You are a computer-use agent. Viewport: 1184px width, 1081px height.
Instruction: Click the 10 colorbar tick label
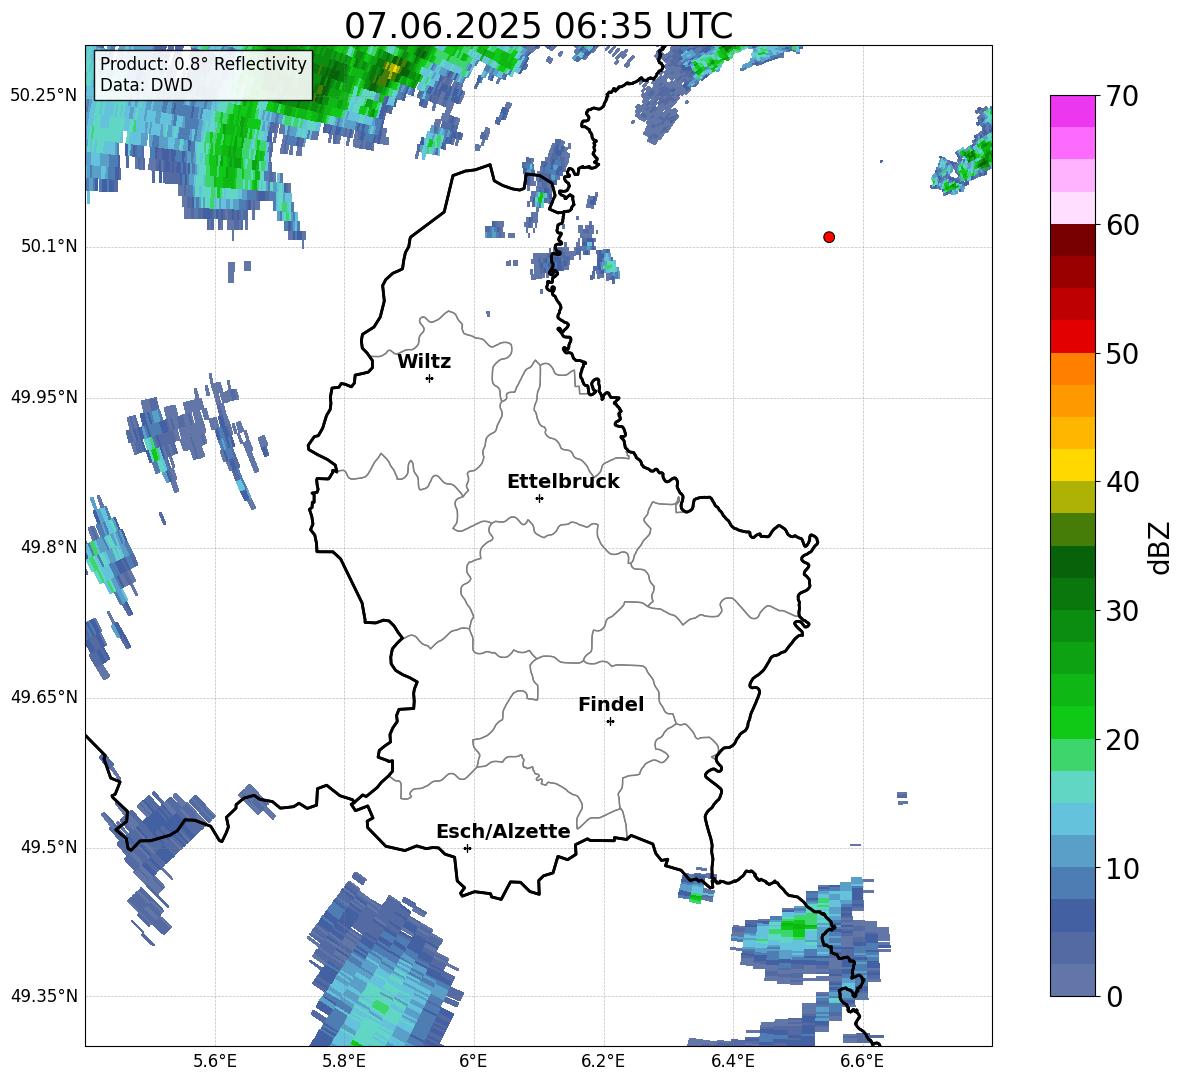pos(1122,868)
